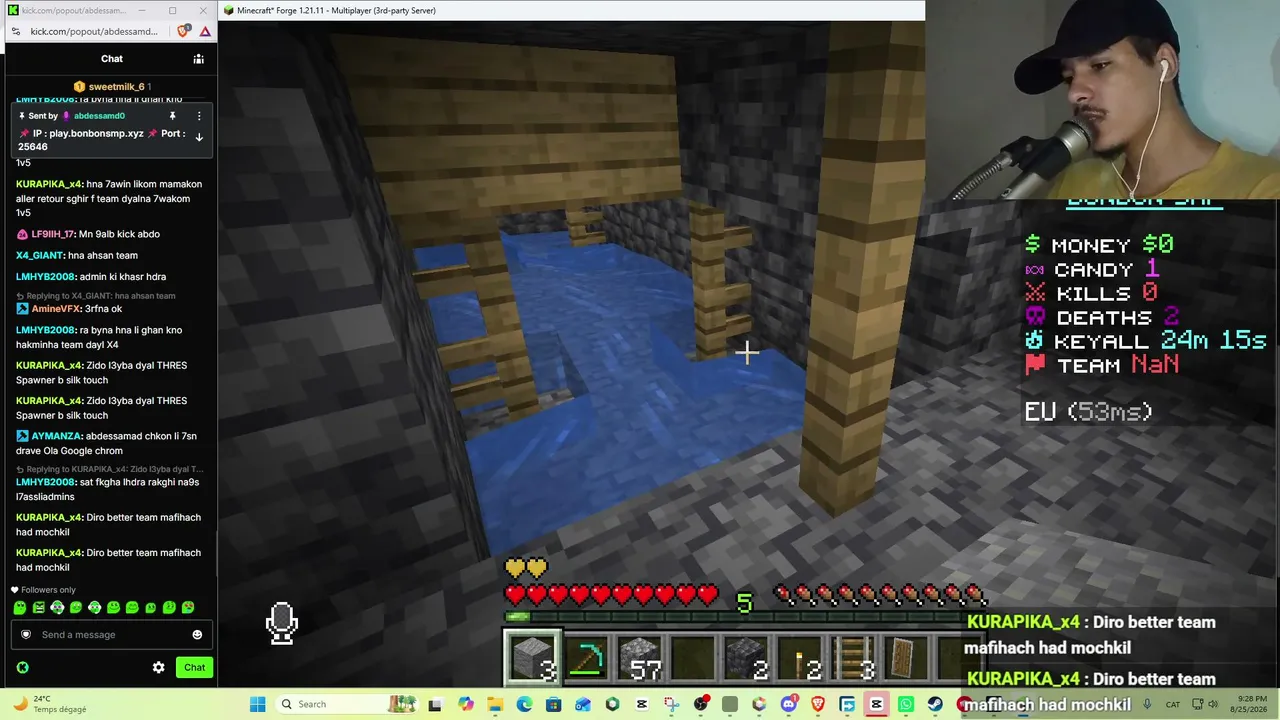Open Microsoft Copilot from the taskbar
The image size is (1280, 720).
tap(466, 704)
